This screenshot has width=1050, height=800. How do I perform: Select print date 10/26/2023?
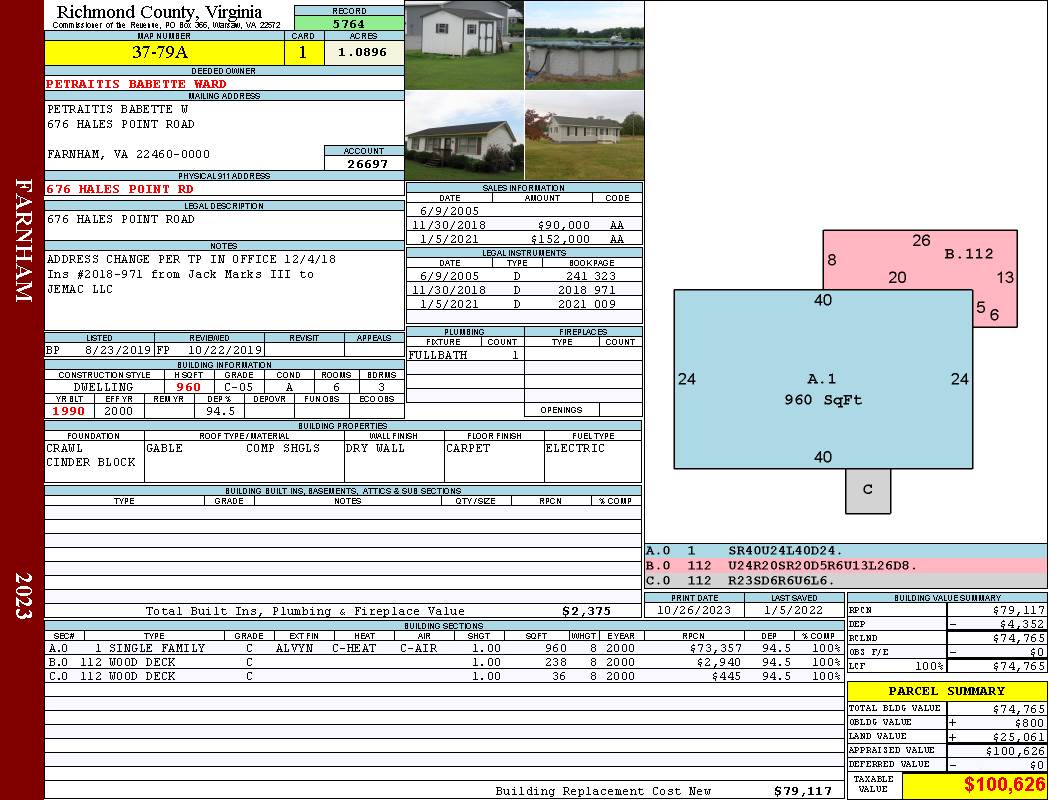[x=694, y=611]
